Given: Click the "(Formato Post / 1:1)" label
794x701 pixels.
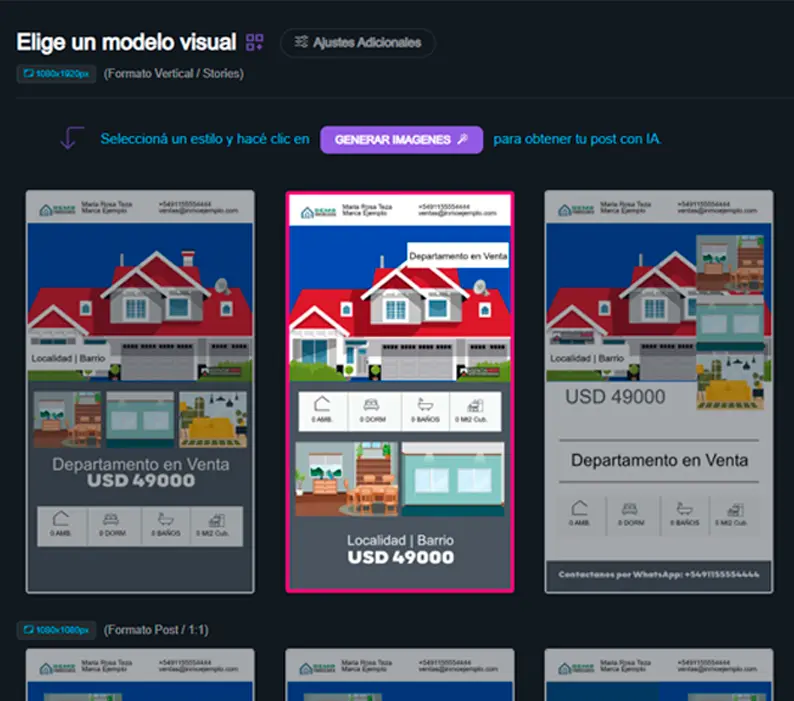Looking at the screenshot, I should pos(156,630).
